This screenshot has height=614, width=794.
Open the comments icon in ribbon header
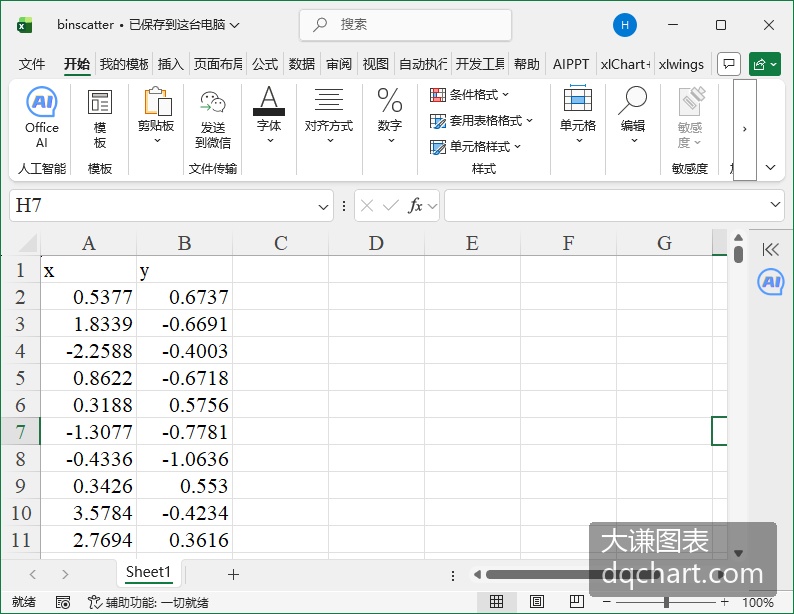[x=729, y=64]
